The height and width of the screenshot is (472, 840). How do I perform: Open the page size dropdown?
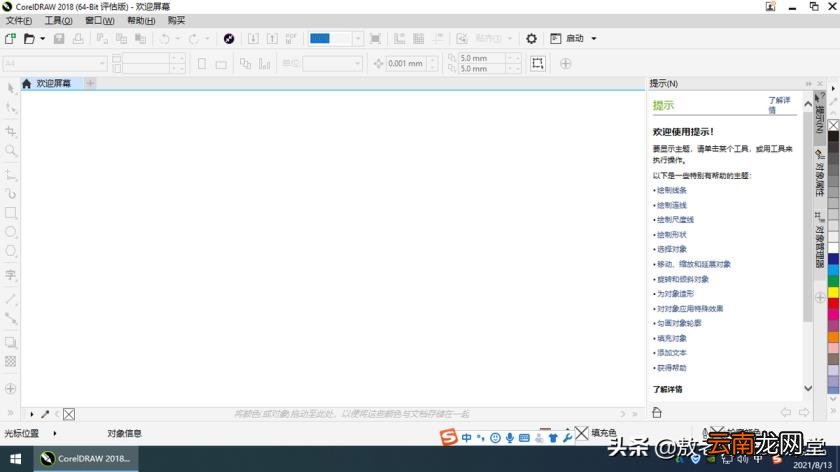(x=102, y=63)
